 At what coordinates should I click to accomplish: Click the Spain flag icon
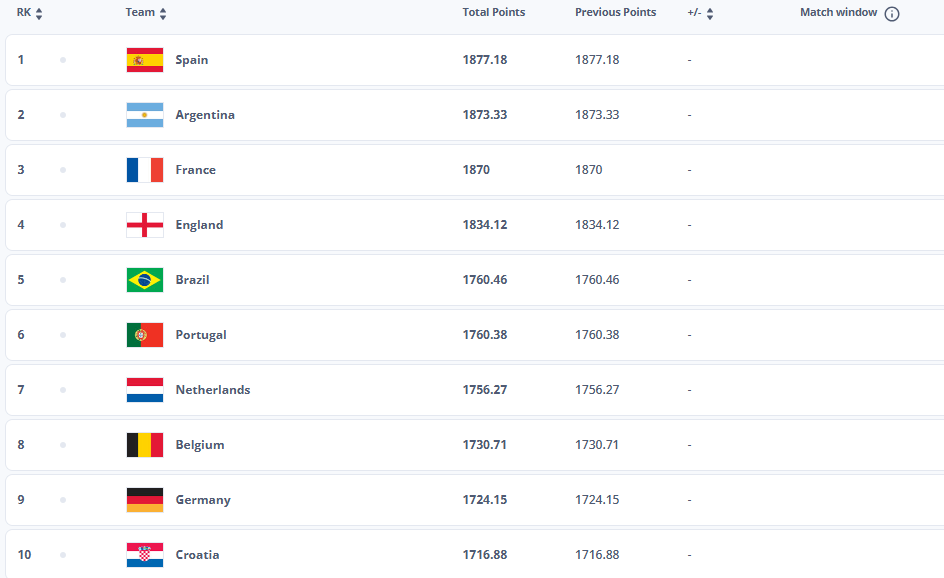click(145, 60)
